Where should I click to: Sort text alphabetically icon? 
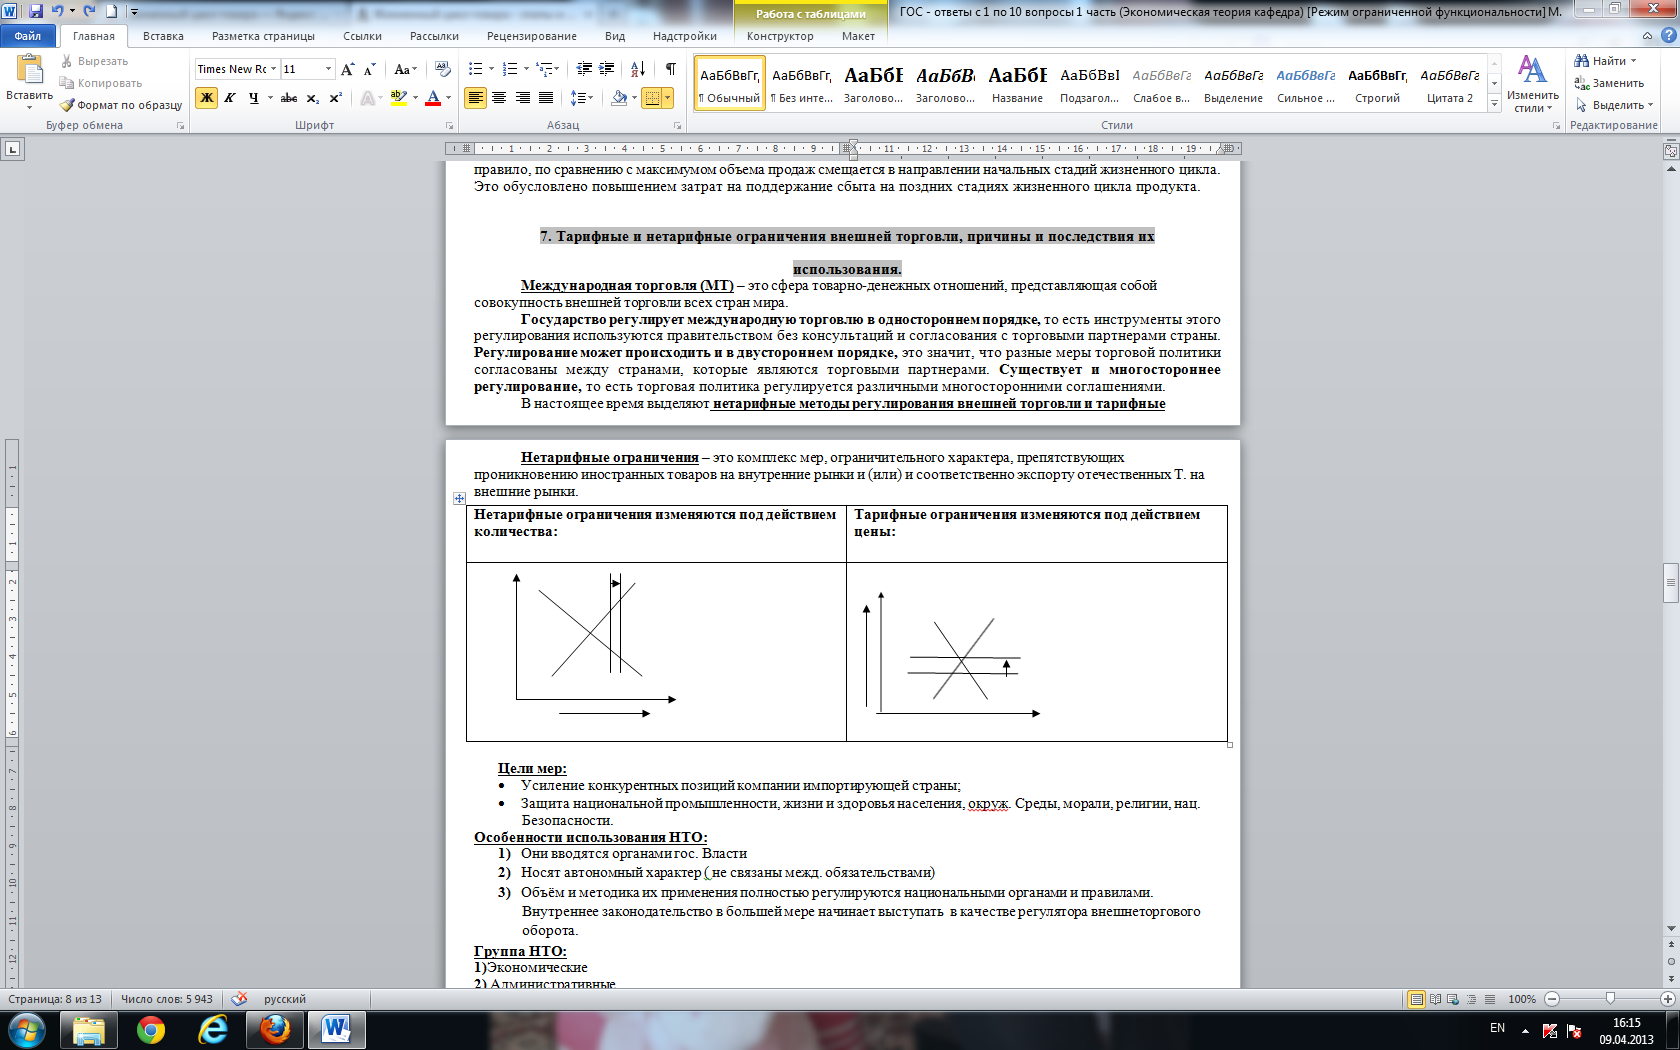tap(638, 69)
